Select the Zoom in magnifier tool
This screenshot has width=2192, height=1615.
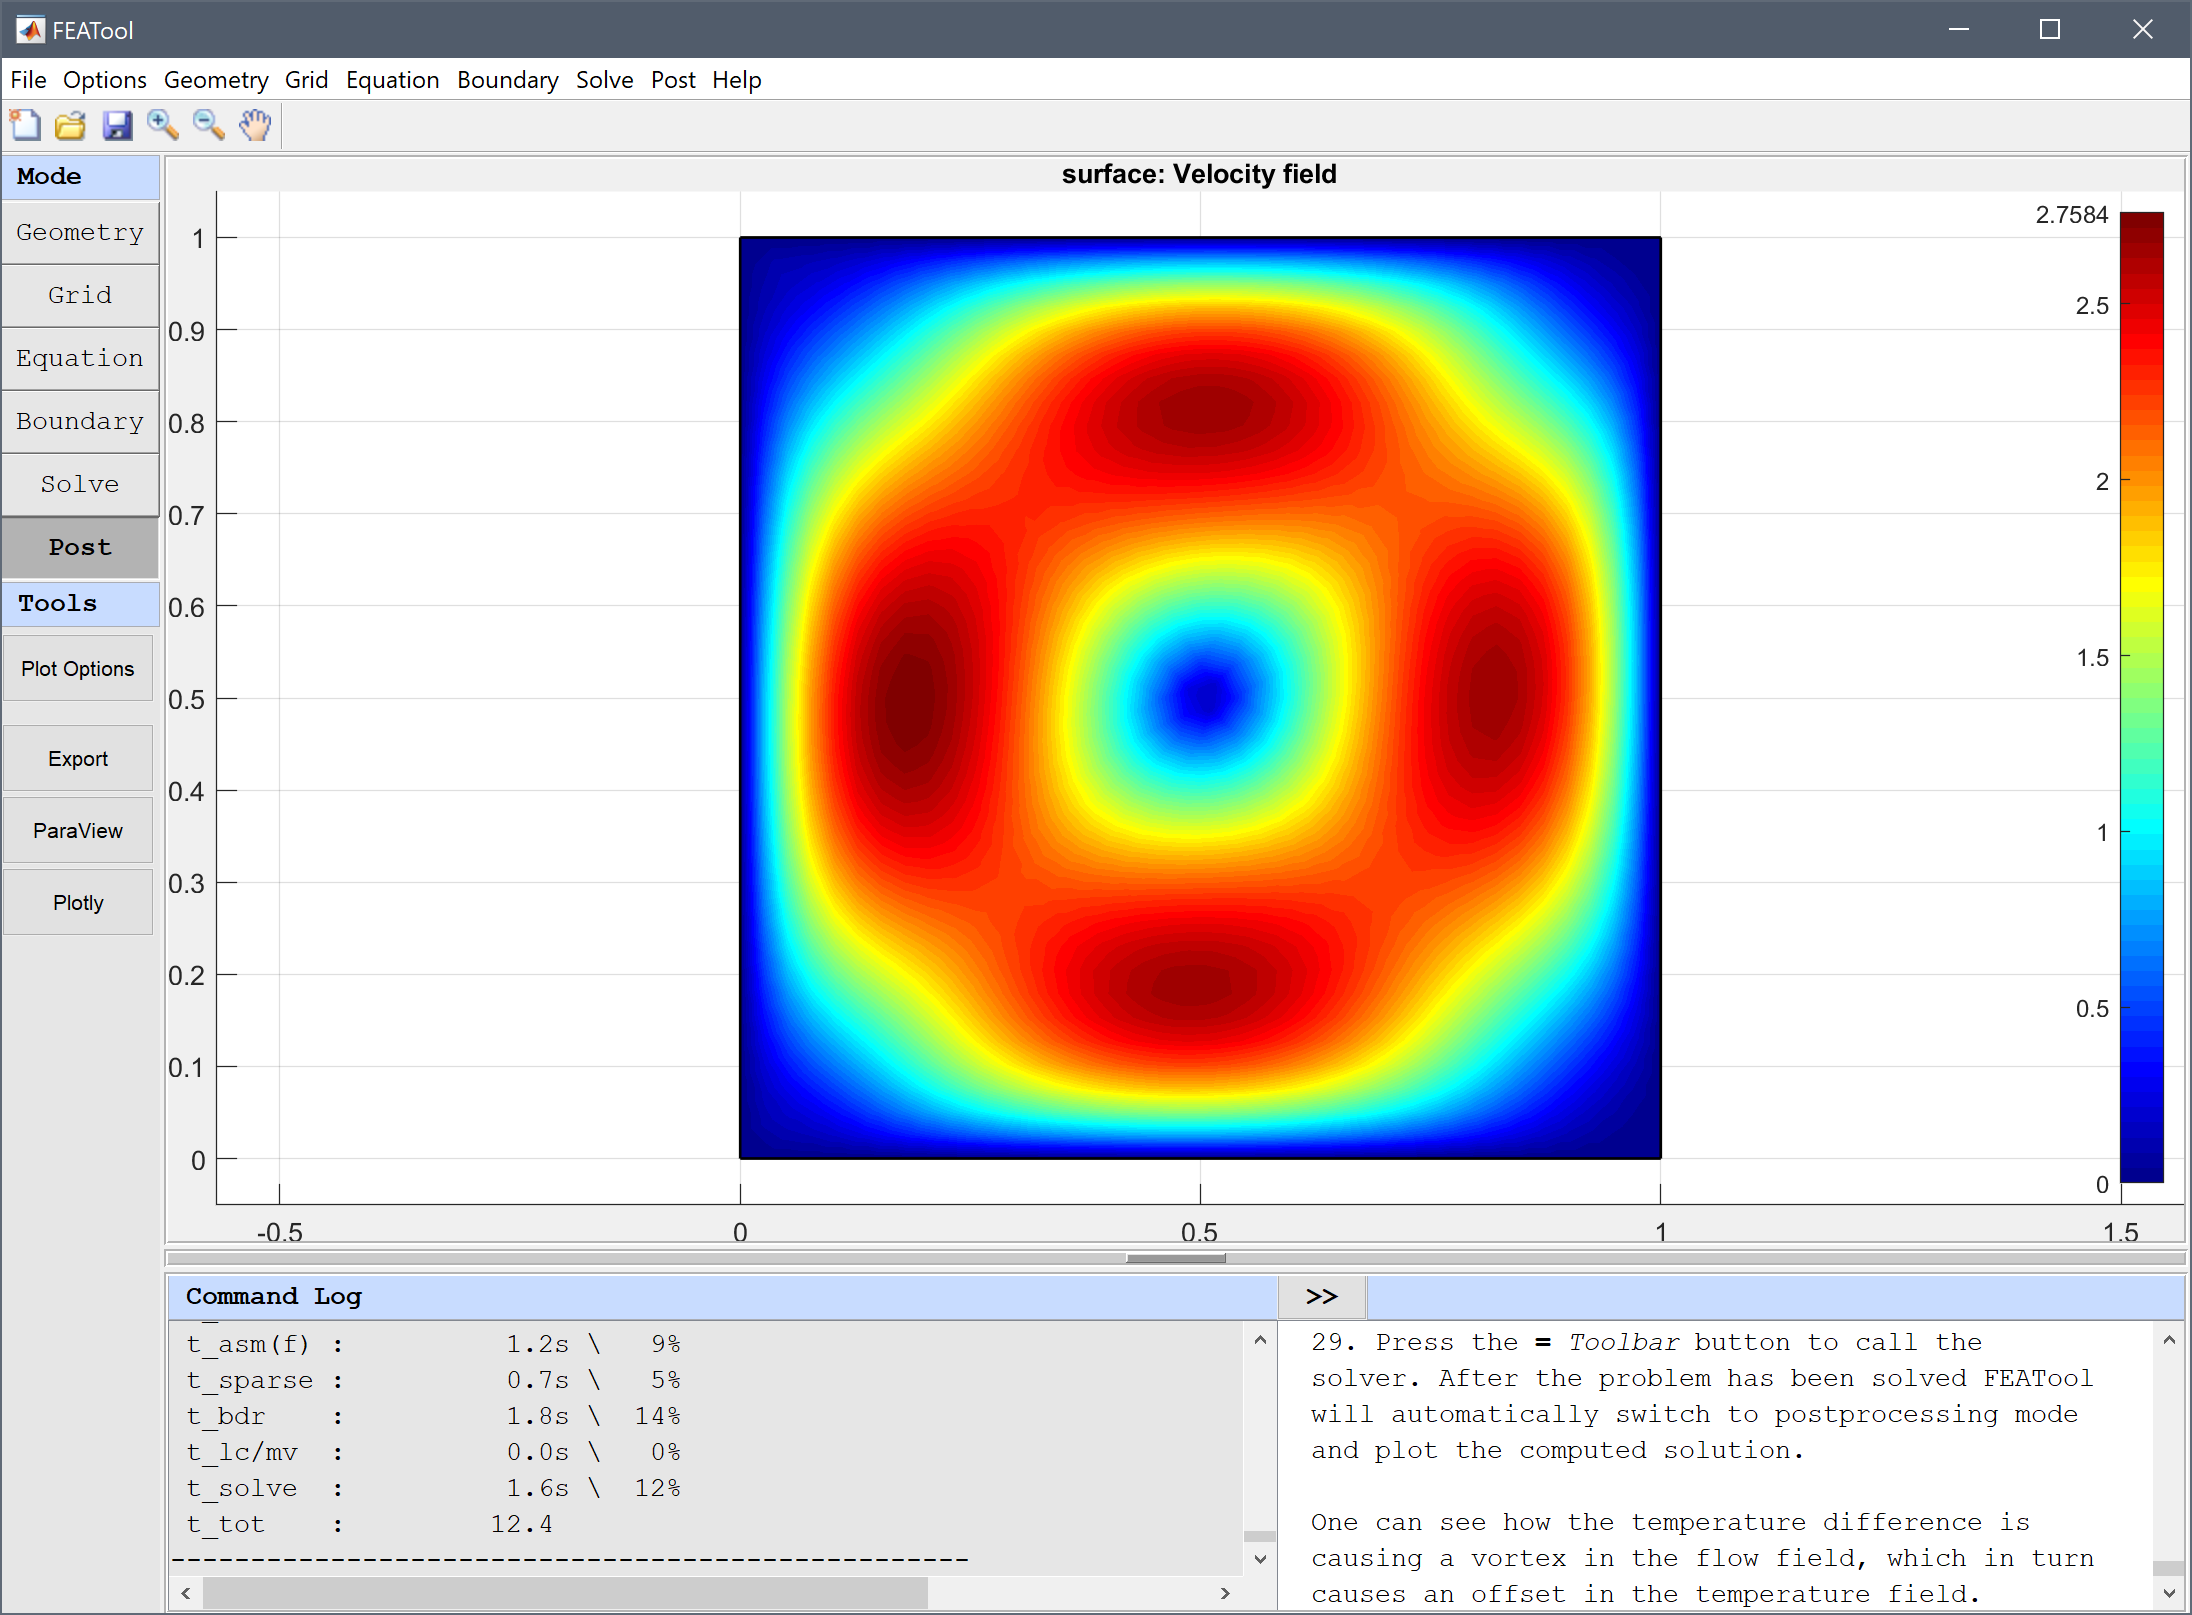pyautogui.click(x=163, y=126)
